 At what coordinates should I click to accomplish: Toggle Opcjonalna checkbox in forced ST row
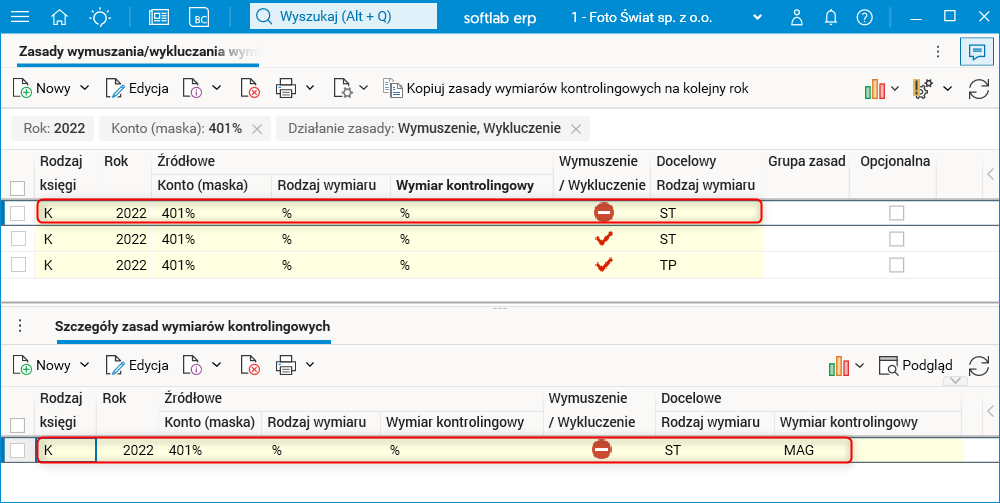click(x=897, y=239)
